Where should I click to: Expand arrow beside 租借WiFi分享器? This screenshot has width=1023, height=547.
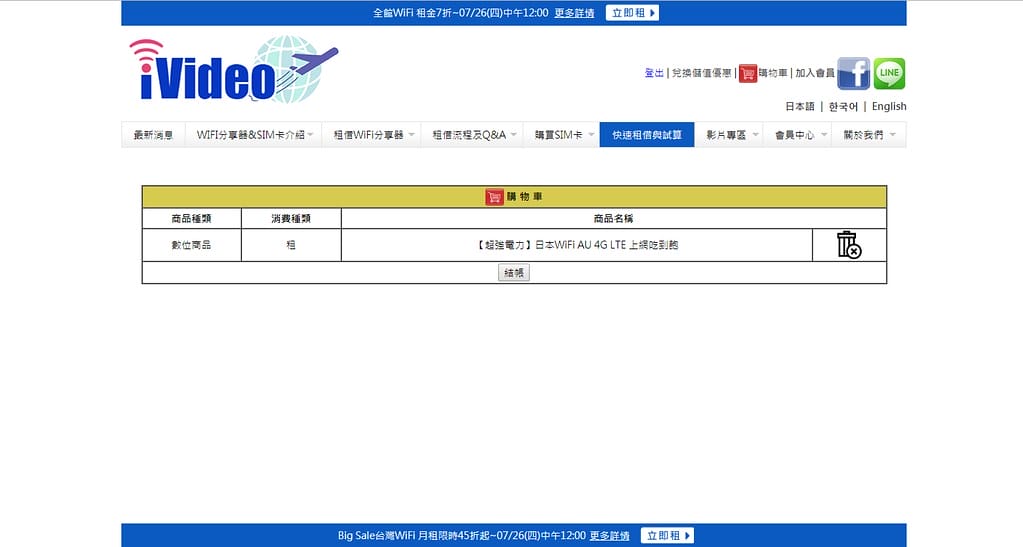pos(412,135)
